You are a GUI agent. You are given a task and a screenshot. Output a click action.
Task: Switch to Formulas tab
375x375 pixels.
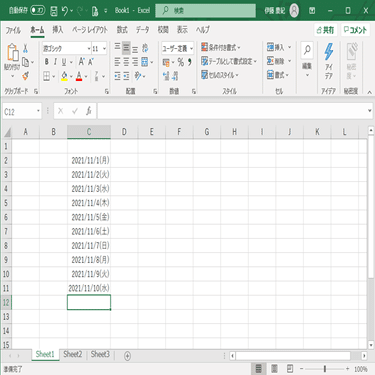coord(122,30)
